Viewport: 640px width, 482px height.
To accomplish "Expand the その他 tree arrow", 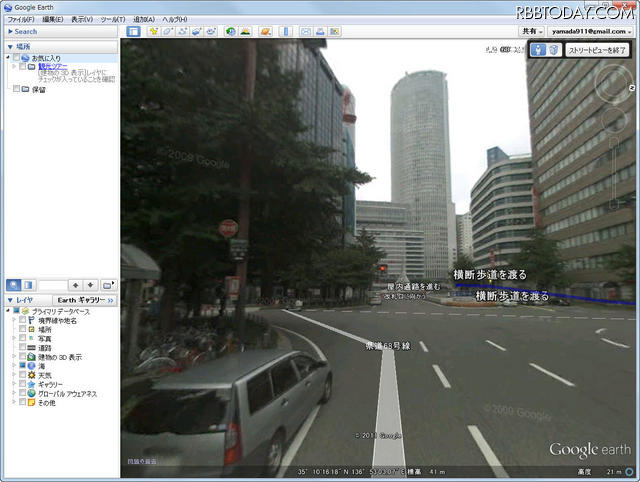I will pos(13,402).
